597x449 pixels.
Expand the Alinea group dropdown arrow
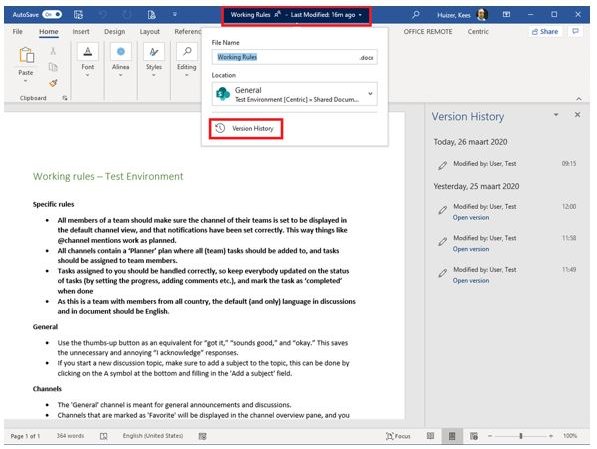[x=121, y=75]
